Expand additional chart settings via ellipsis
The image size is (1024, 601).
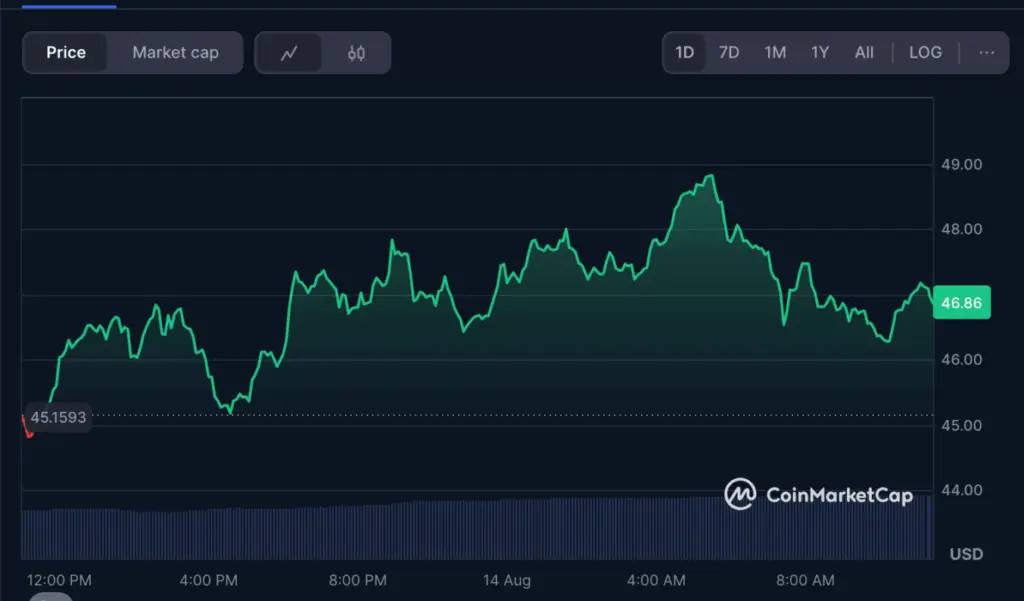pos(986,52)
